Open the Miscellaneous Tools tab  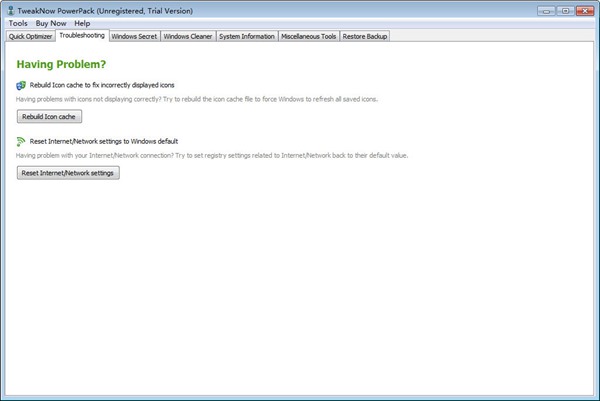coord(308,36)
